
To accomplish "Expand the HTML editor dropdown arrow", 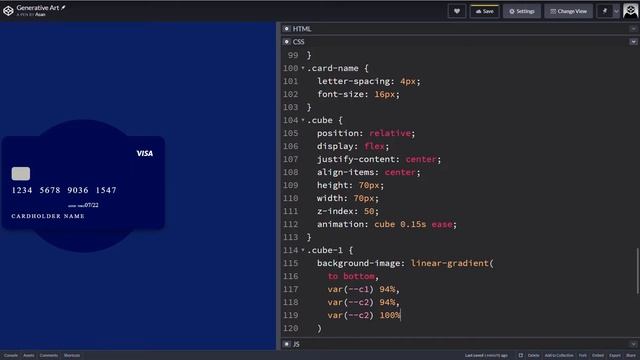I will tap(633, 29).
